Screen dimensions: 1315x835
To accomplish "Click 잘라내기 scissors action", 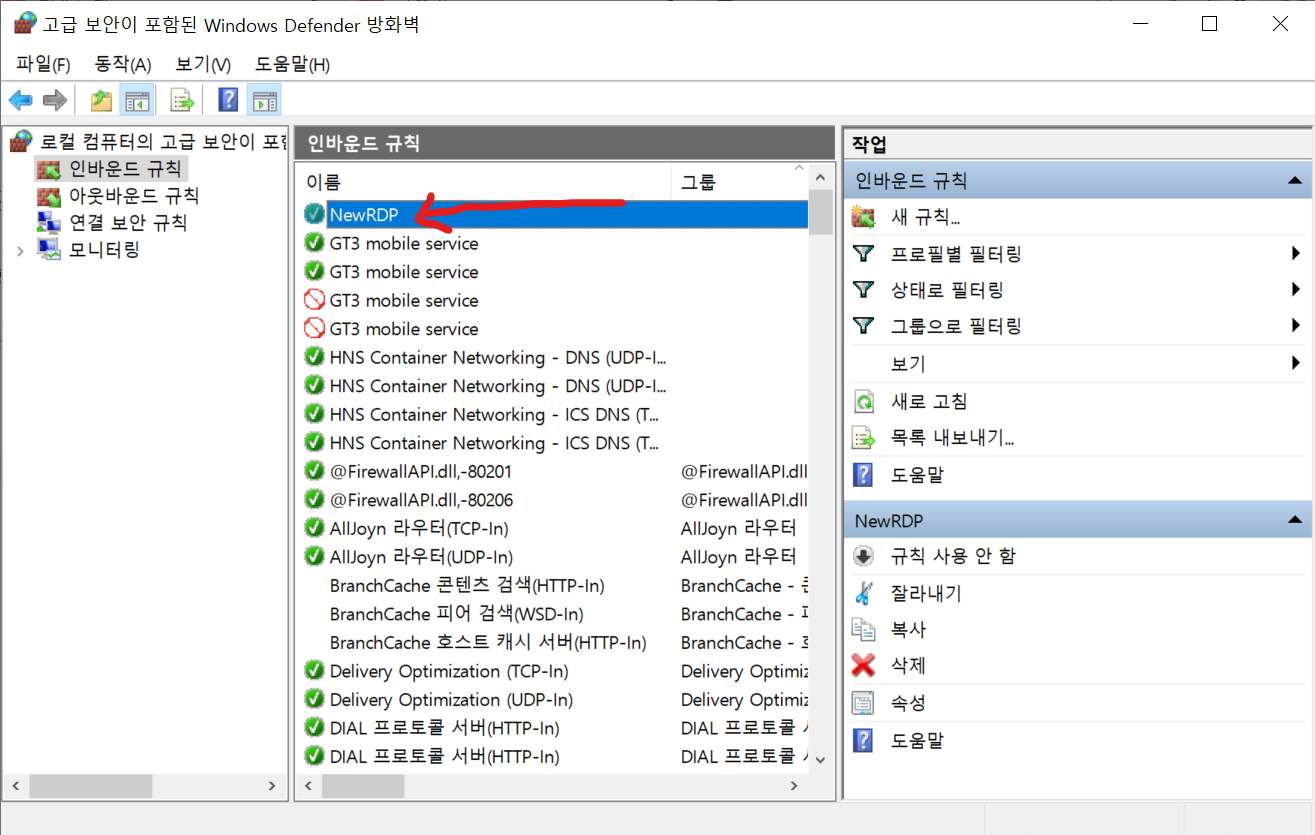I will 926,593.
